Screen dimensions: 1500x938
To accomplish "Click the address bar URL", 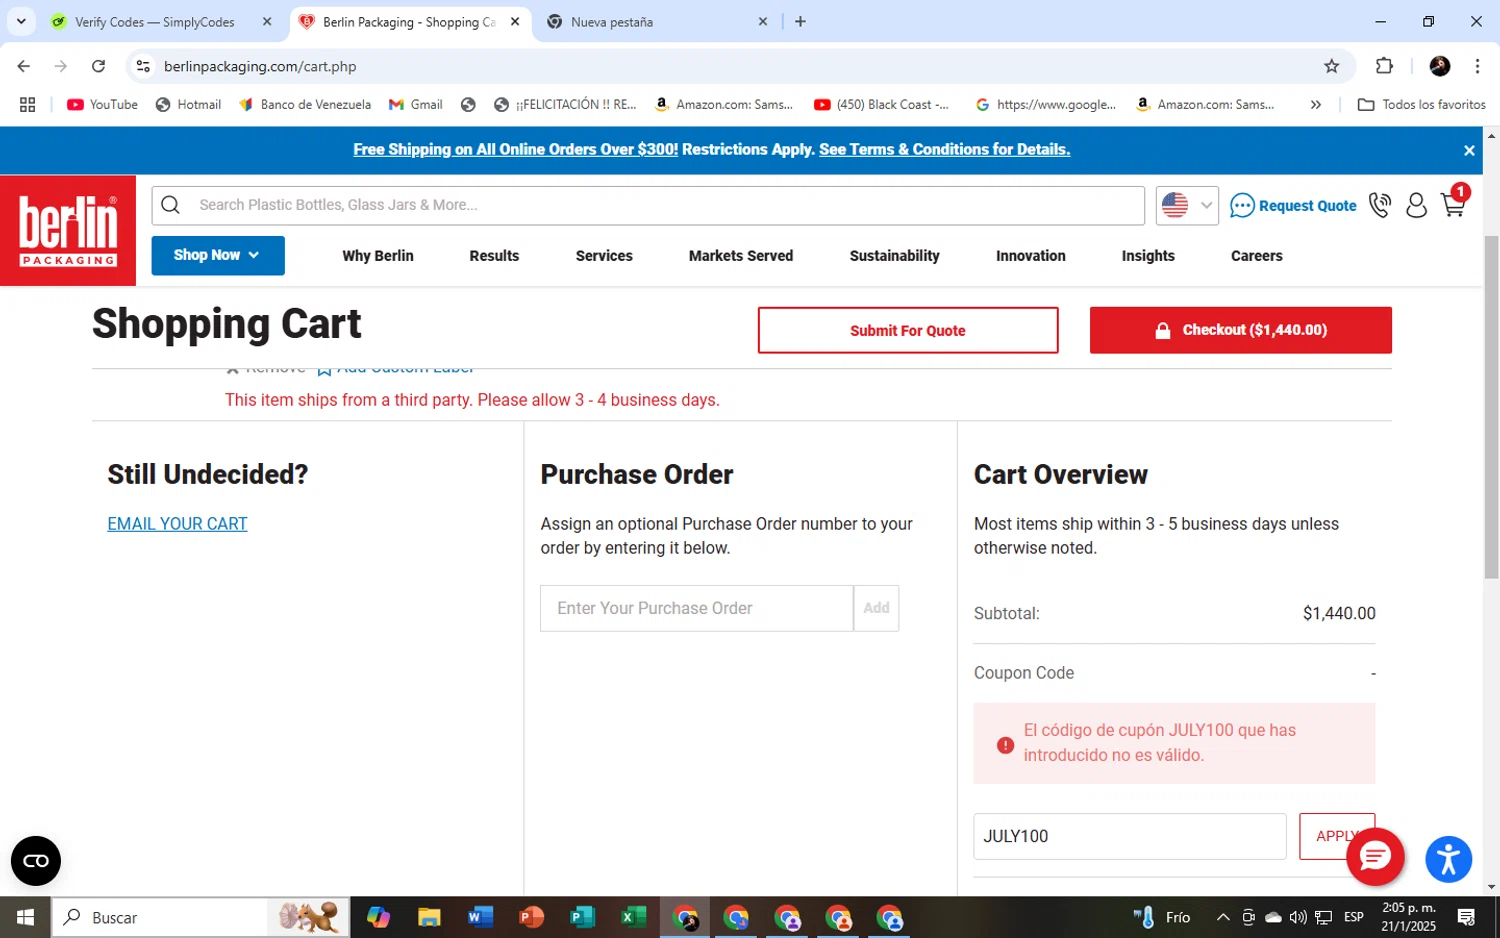I will pyautogui.click(x=260, y=66).
